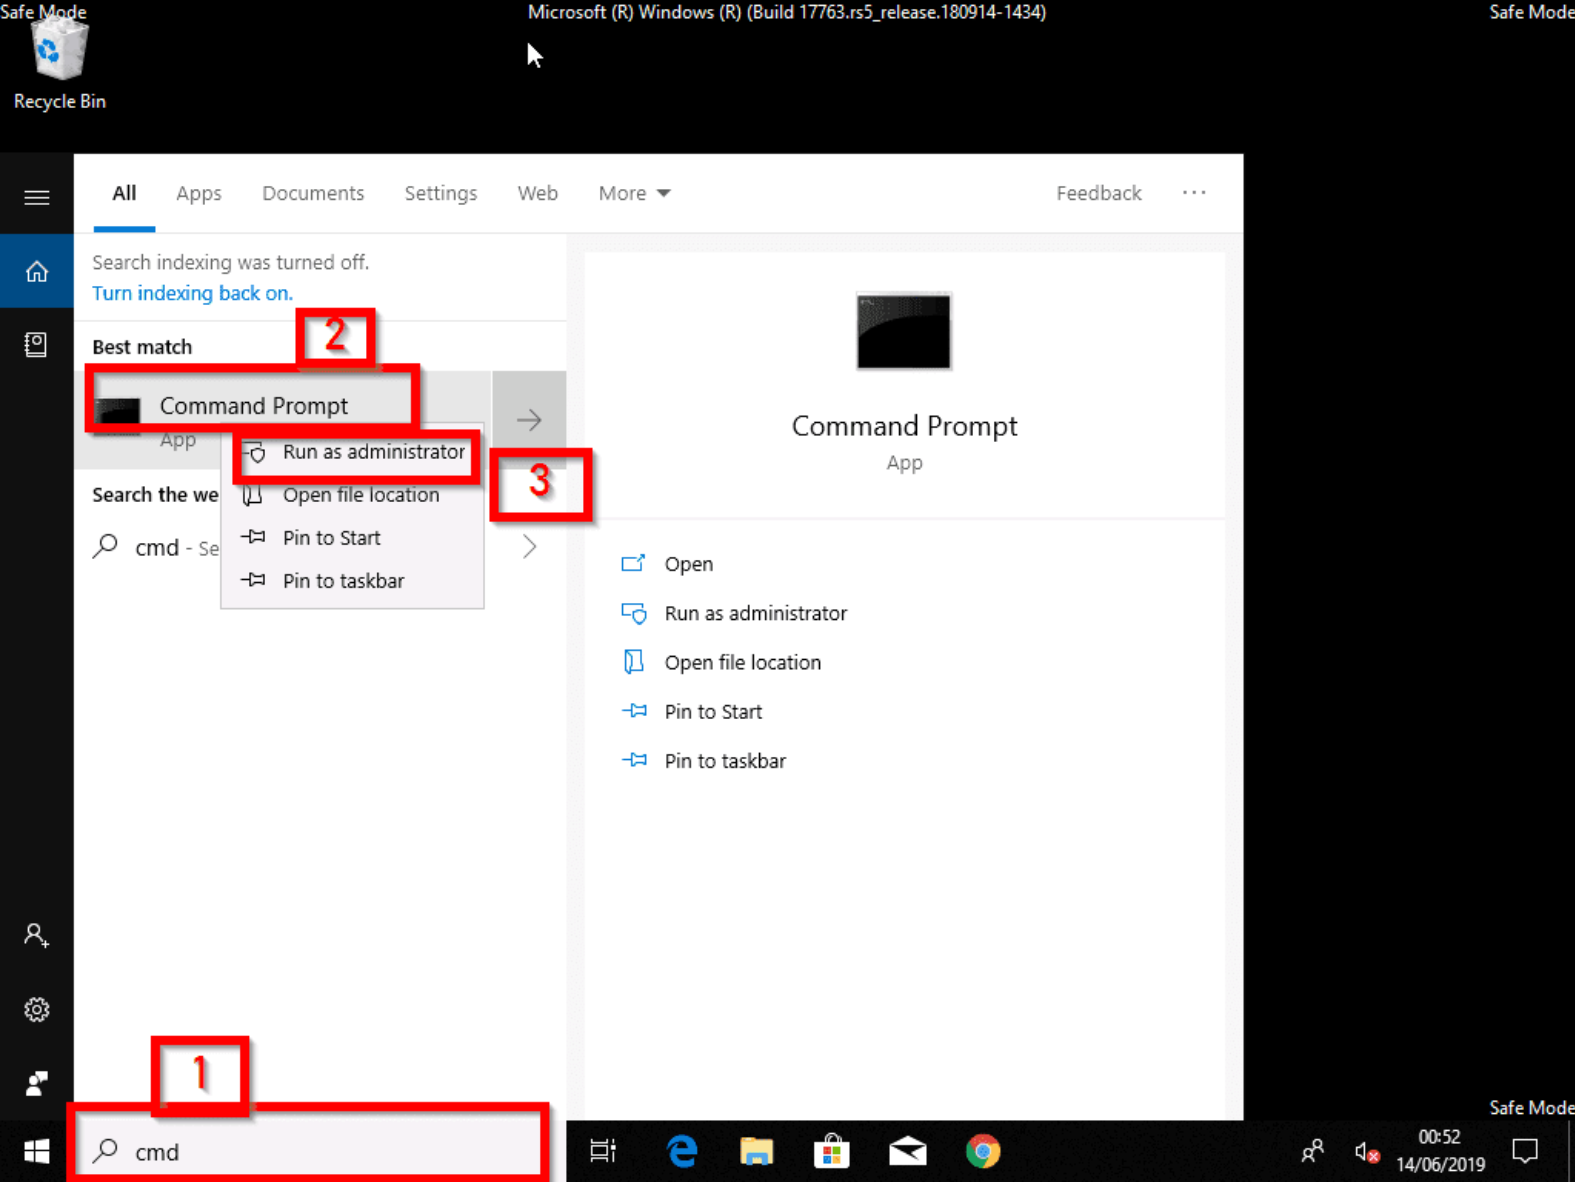Open the Settings gear in search sidebar
Image resolution: width=1575 pixels, height=1182 pixels.
click(37, 1009)
